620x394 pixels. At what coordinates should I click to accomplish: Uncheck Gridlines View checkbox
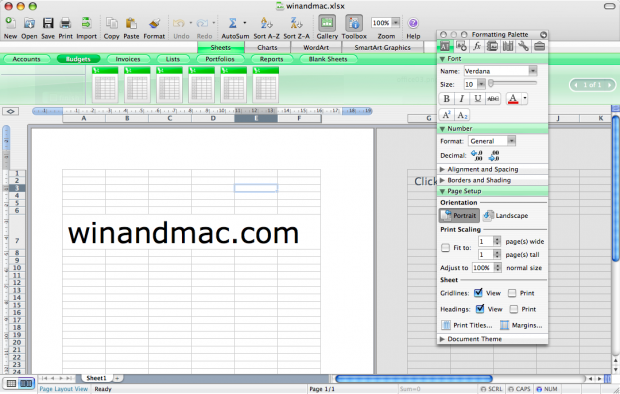(478, 293)
